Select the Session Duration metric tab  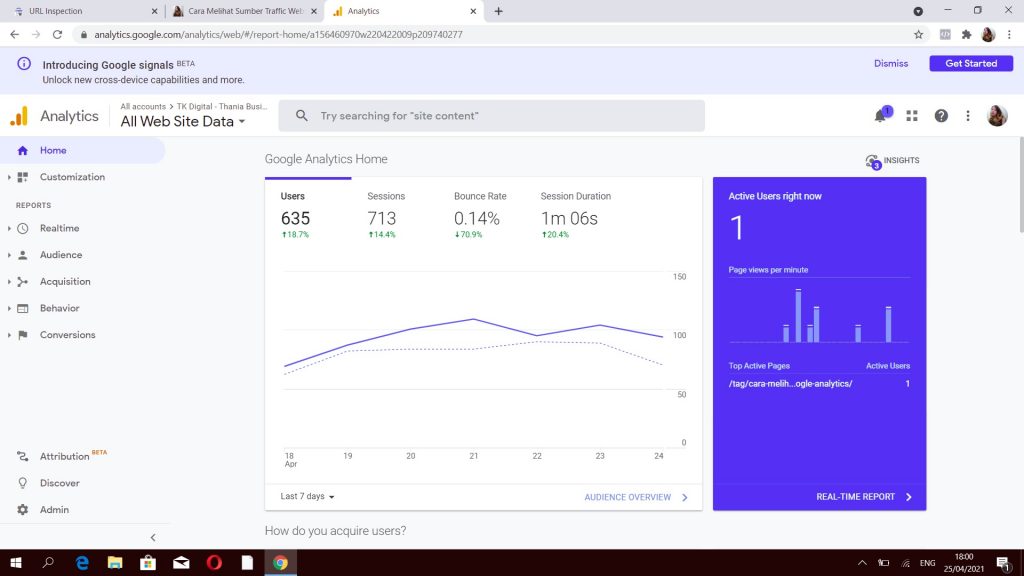(578, 214)
